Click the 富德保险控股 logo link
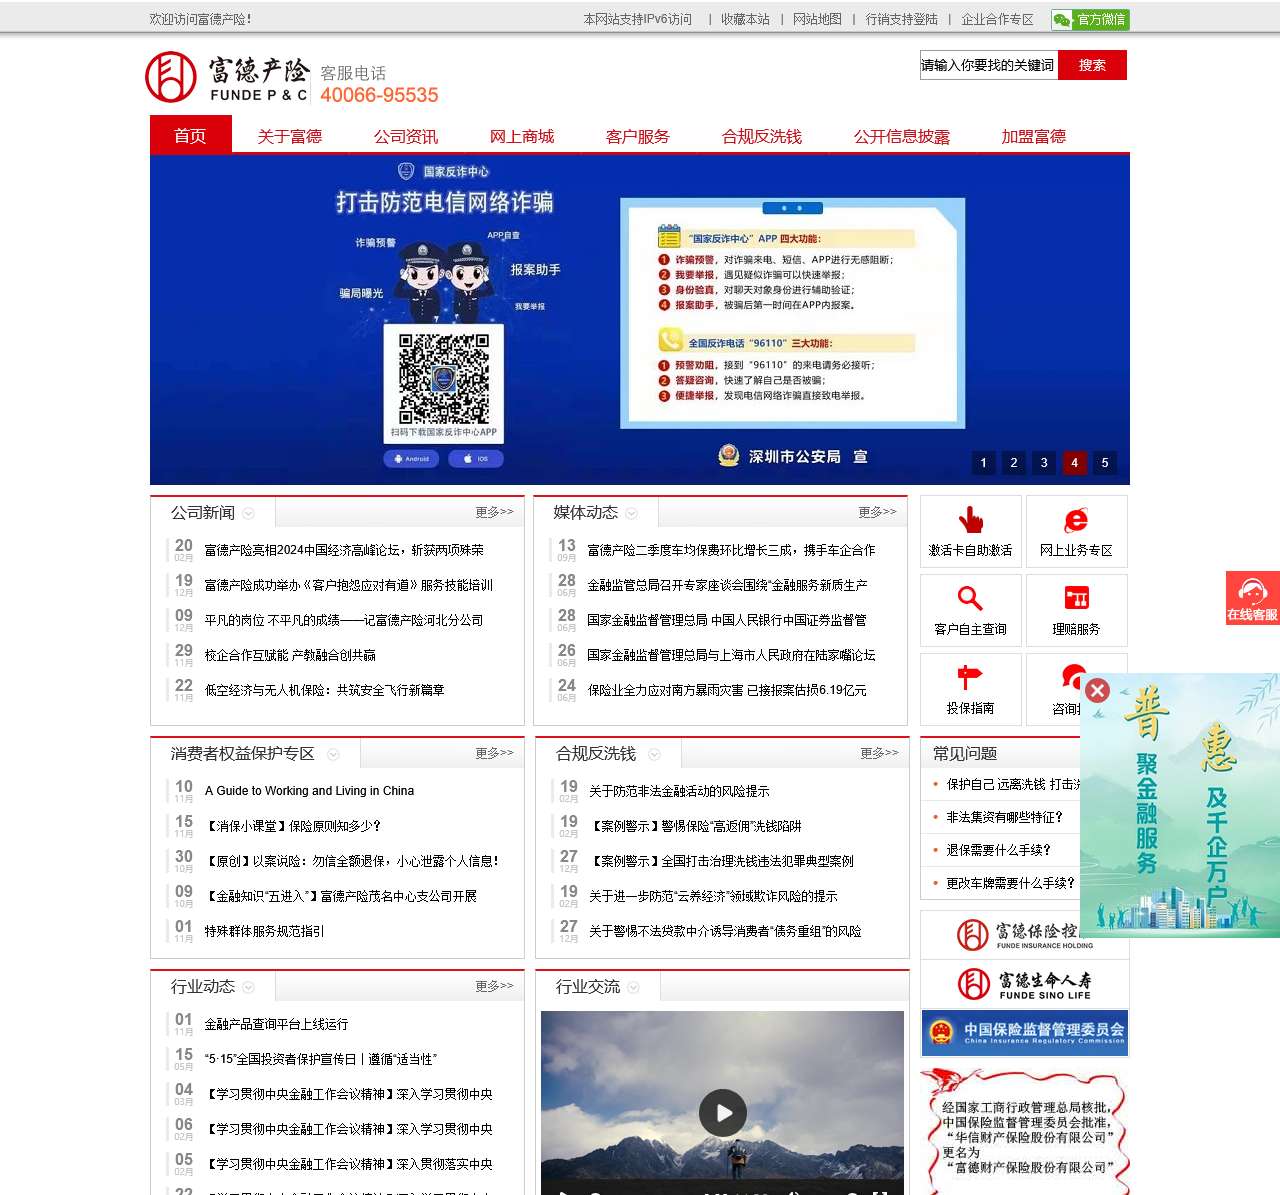Viewport: 1280px width, 1195px height. tap(1025, 935)
